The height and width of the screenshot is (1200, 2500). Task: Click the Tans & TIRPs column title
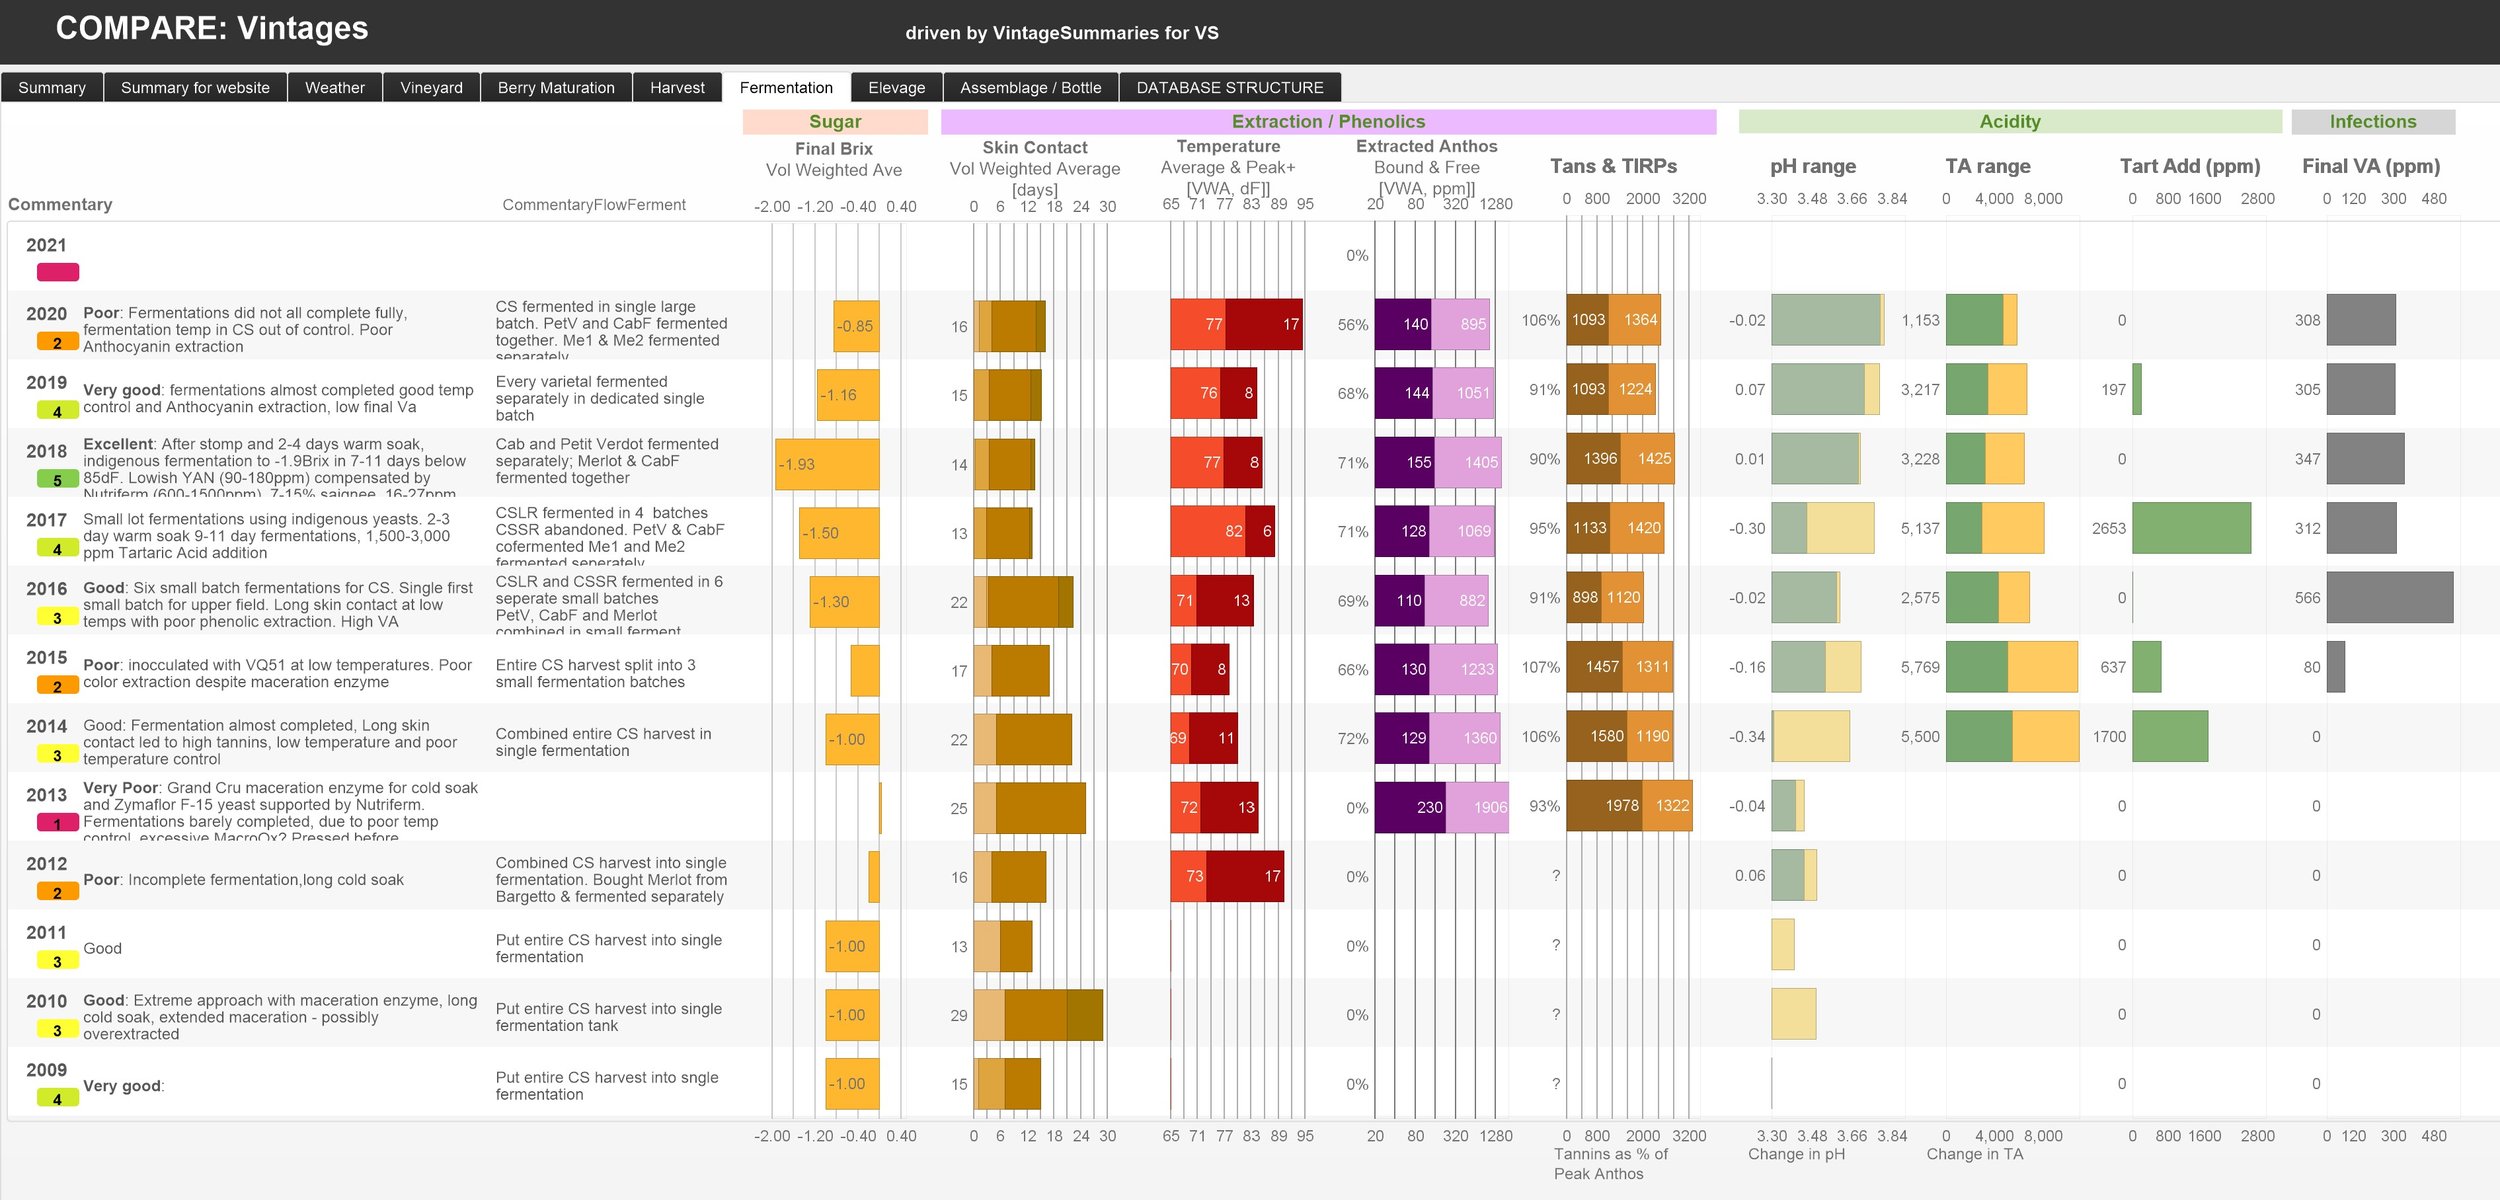click(1613, 166)
